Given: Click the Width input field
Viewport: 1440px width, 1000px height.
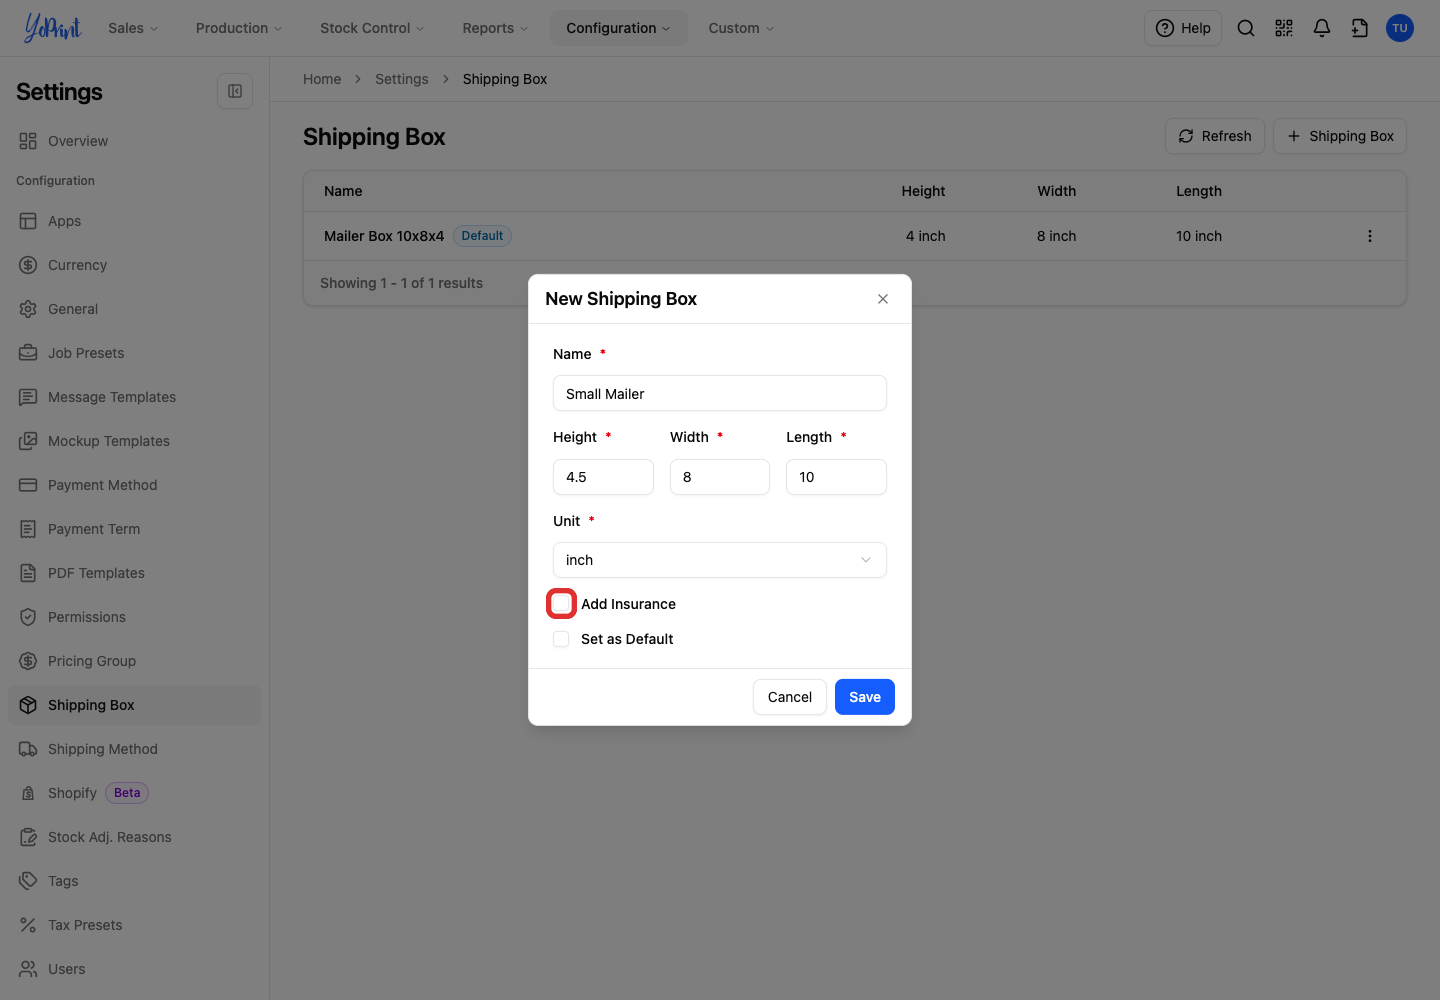Looking at the screenshot, I should coord(720,477).
